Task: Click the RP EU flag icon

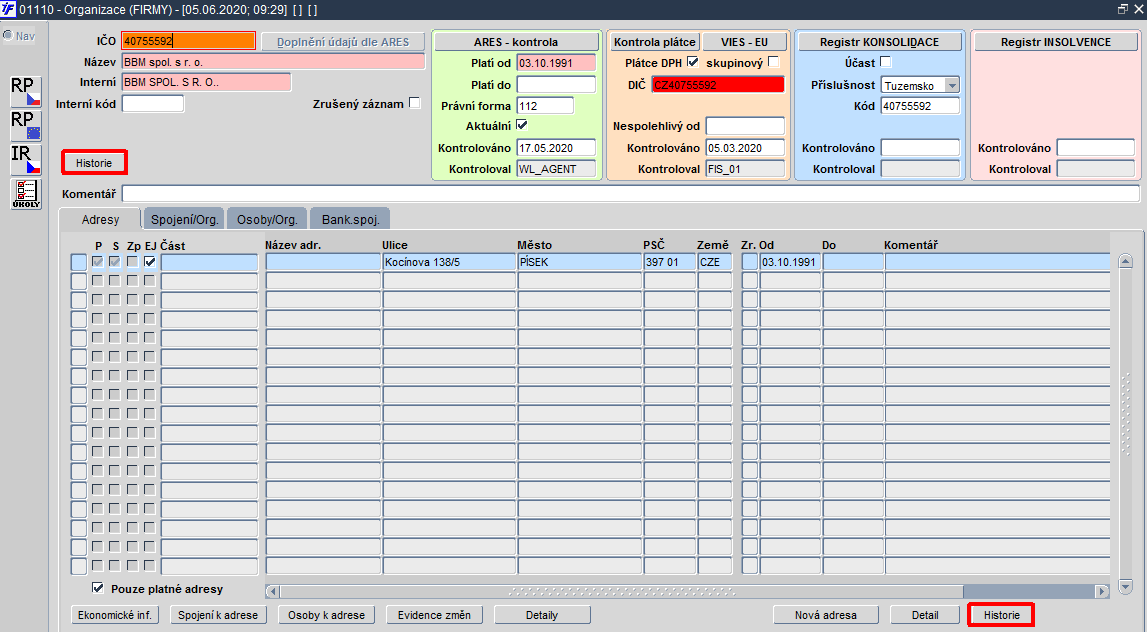Action: (x=26, y=125)
